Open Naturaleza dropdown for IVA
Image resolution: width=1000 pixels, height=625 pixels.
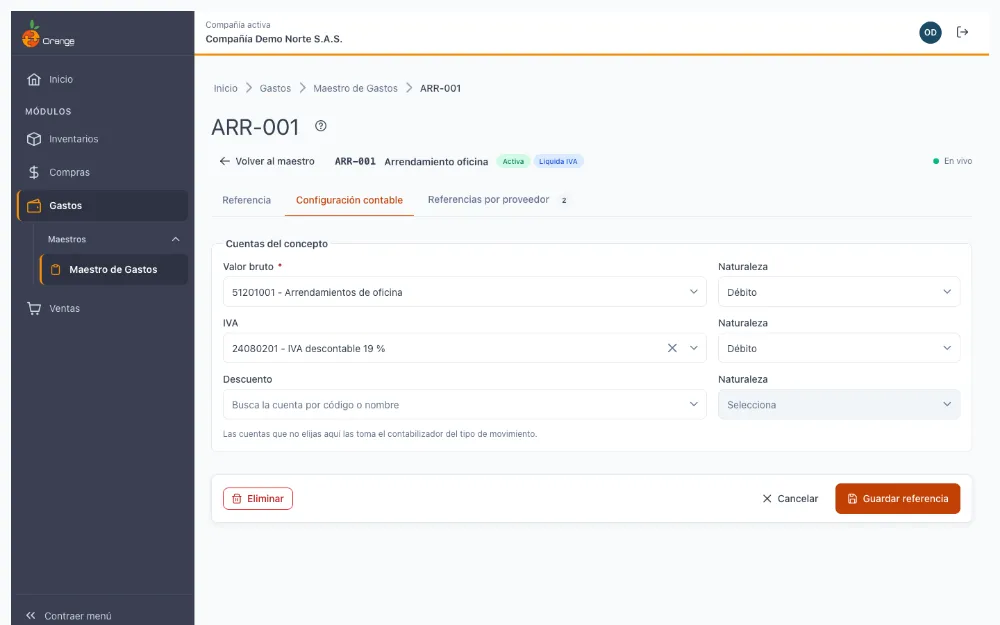(x=839, y=348)
